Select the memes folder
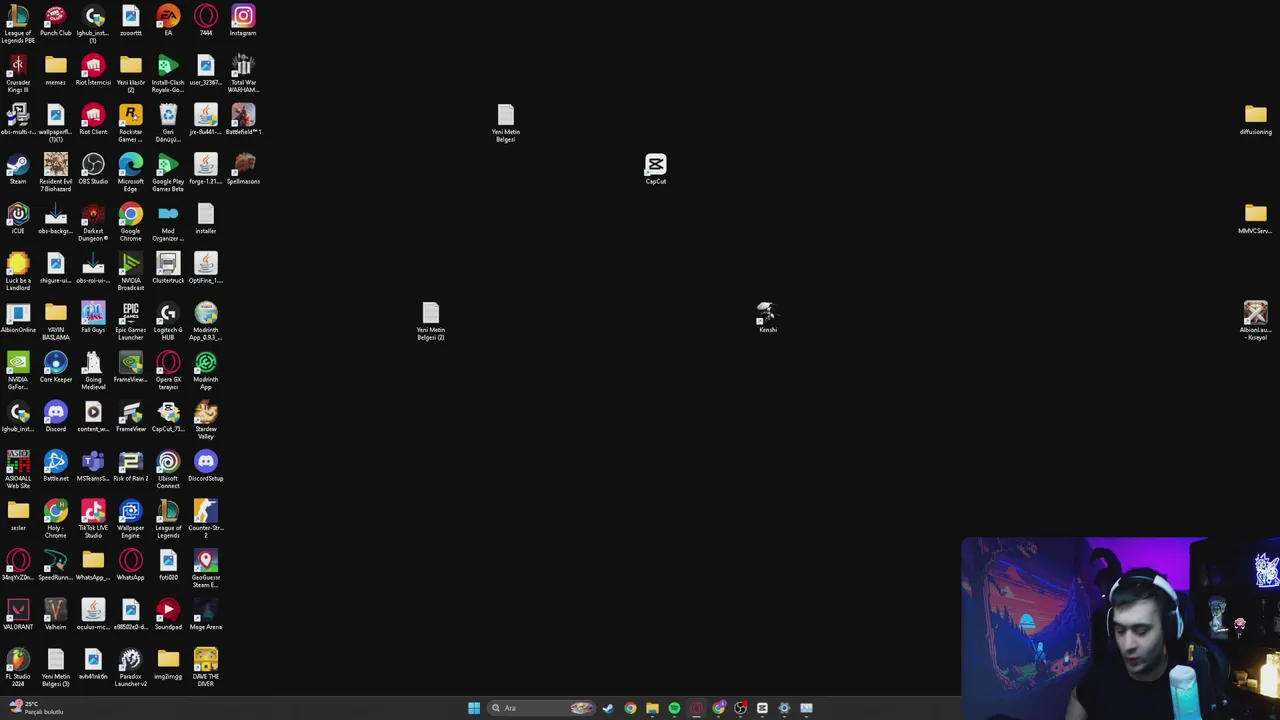1280x720 pixels. click(56, 70)
